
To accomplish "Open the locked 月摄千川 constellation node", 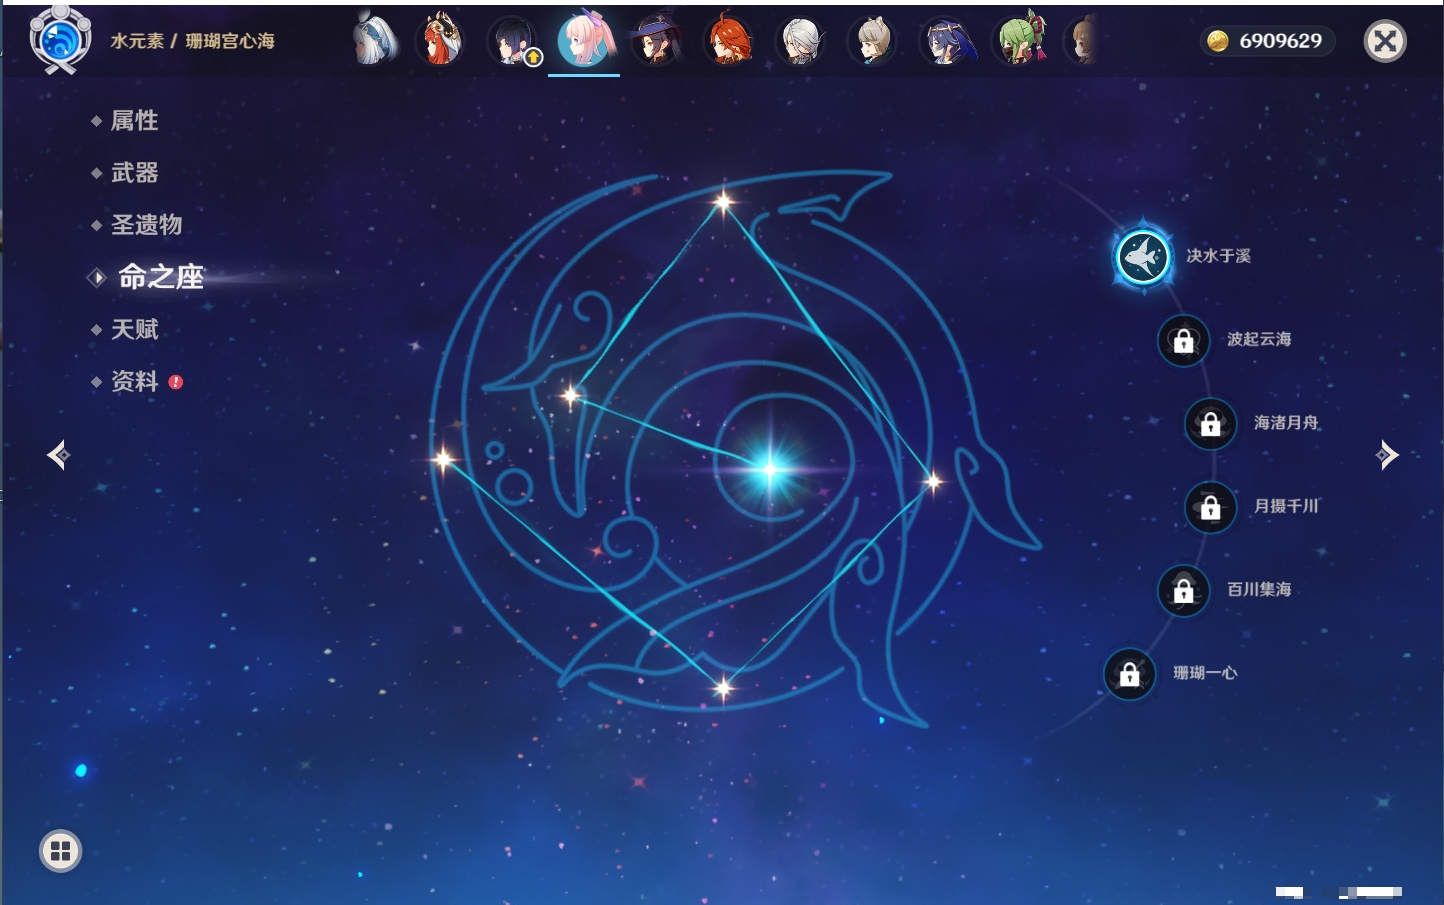I will 1210,508.
